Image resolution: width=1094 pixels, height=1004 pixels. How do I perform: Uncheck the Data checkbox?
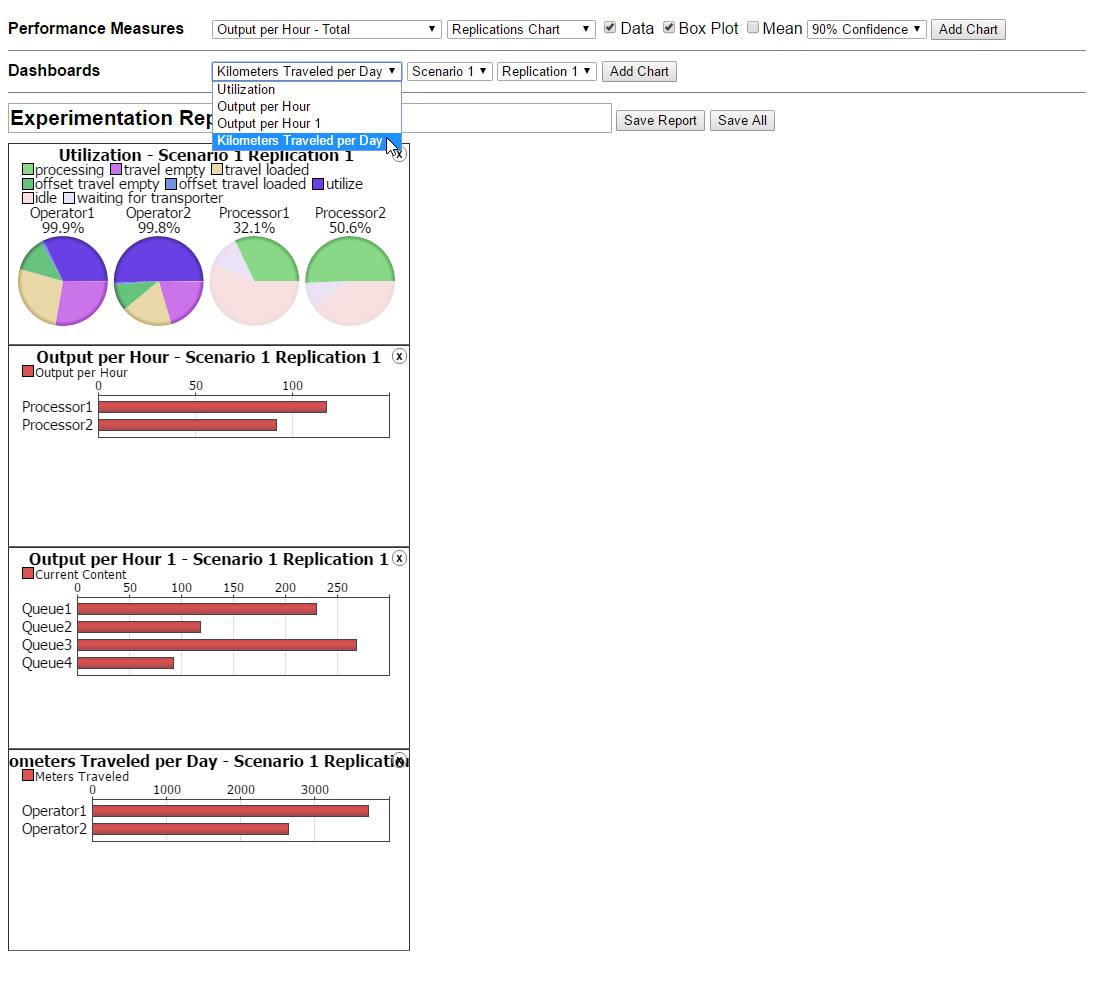pos(610,28)
